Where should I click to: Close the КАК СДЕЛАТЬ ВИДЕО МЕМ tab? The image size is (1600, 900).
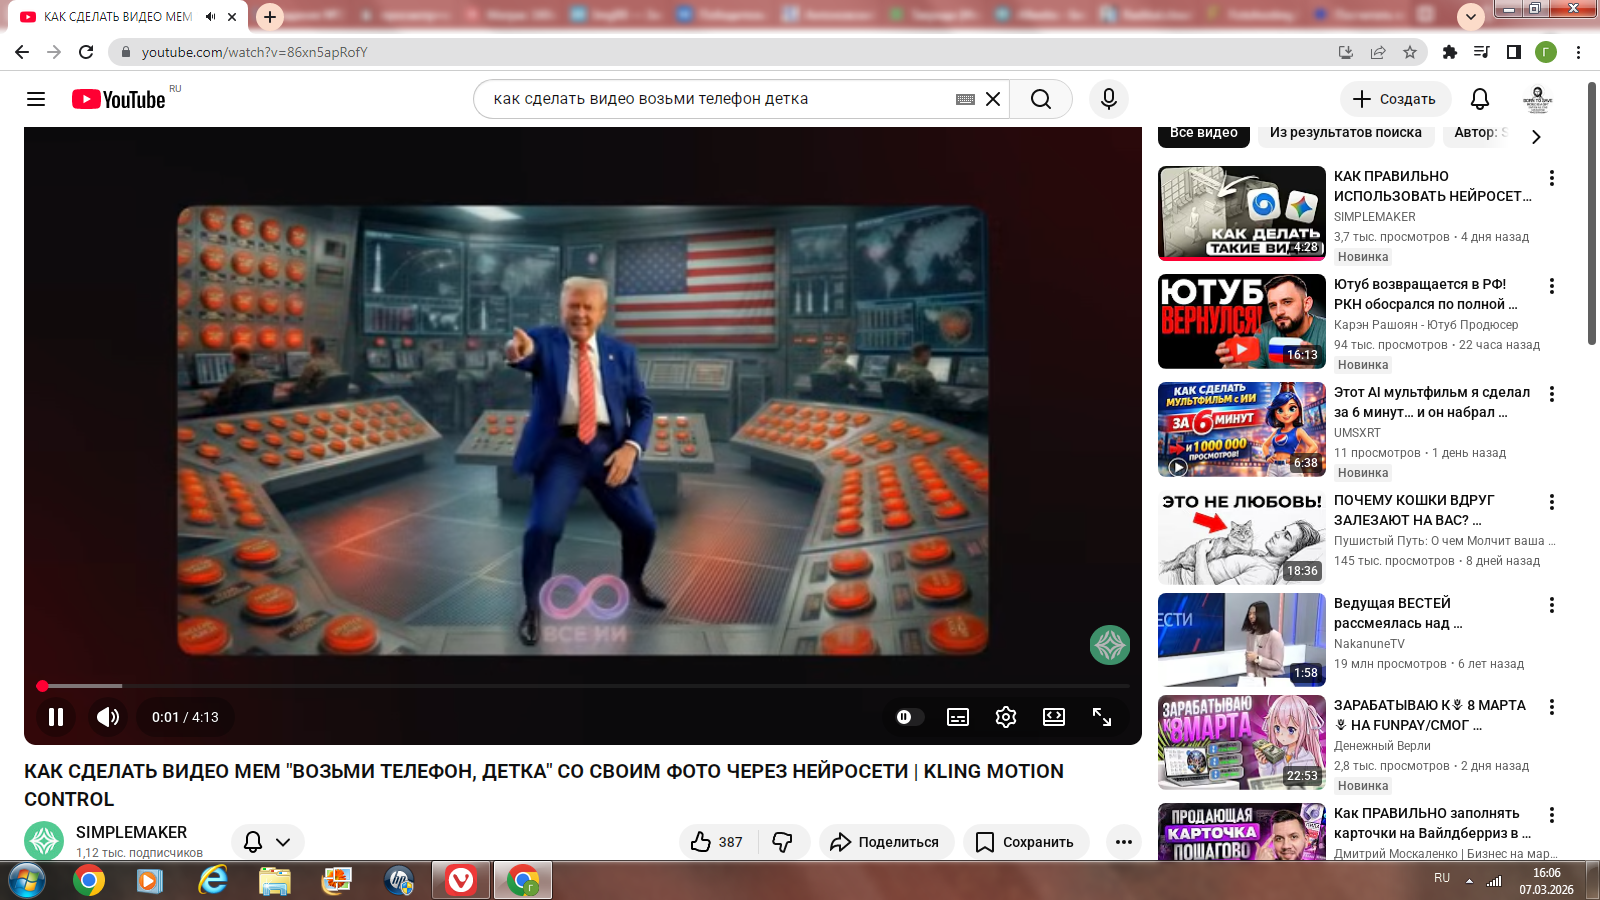point(232,17)
